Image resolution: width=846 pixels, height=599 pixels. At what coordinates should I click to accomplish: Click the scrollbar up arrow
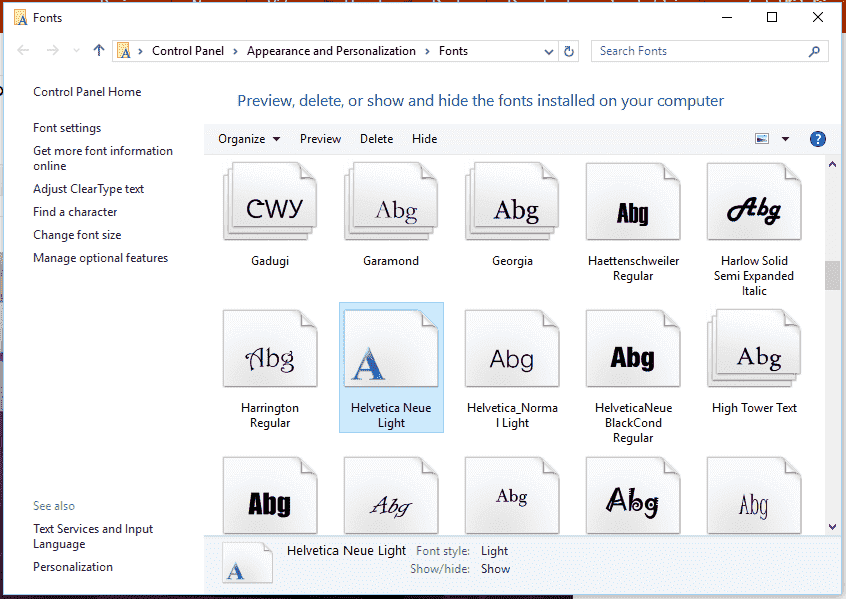[832, 164]
